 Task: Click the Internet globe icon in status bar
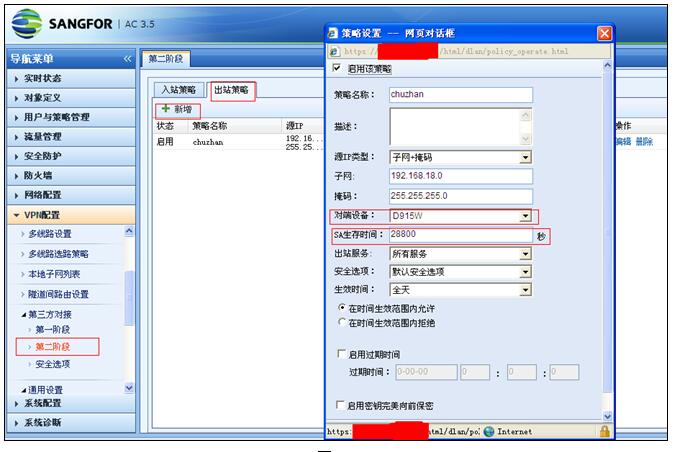point(490,431)
